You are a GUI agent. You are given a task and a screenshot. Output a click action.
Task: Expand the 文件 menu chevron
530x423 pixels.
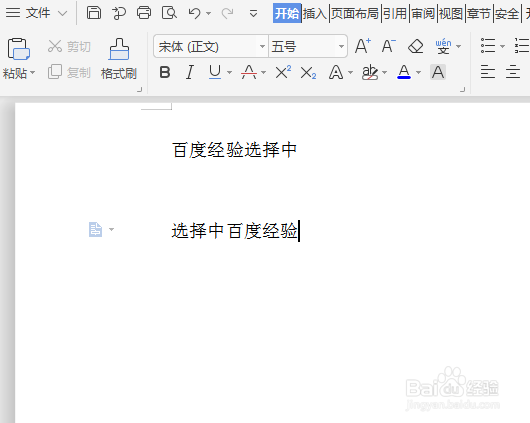click(x=62, y=14)
